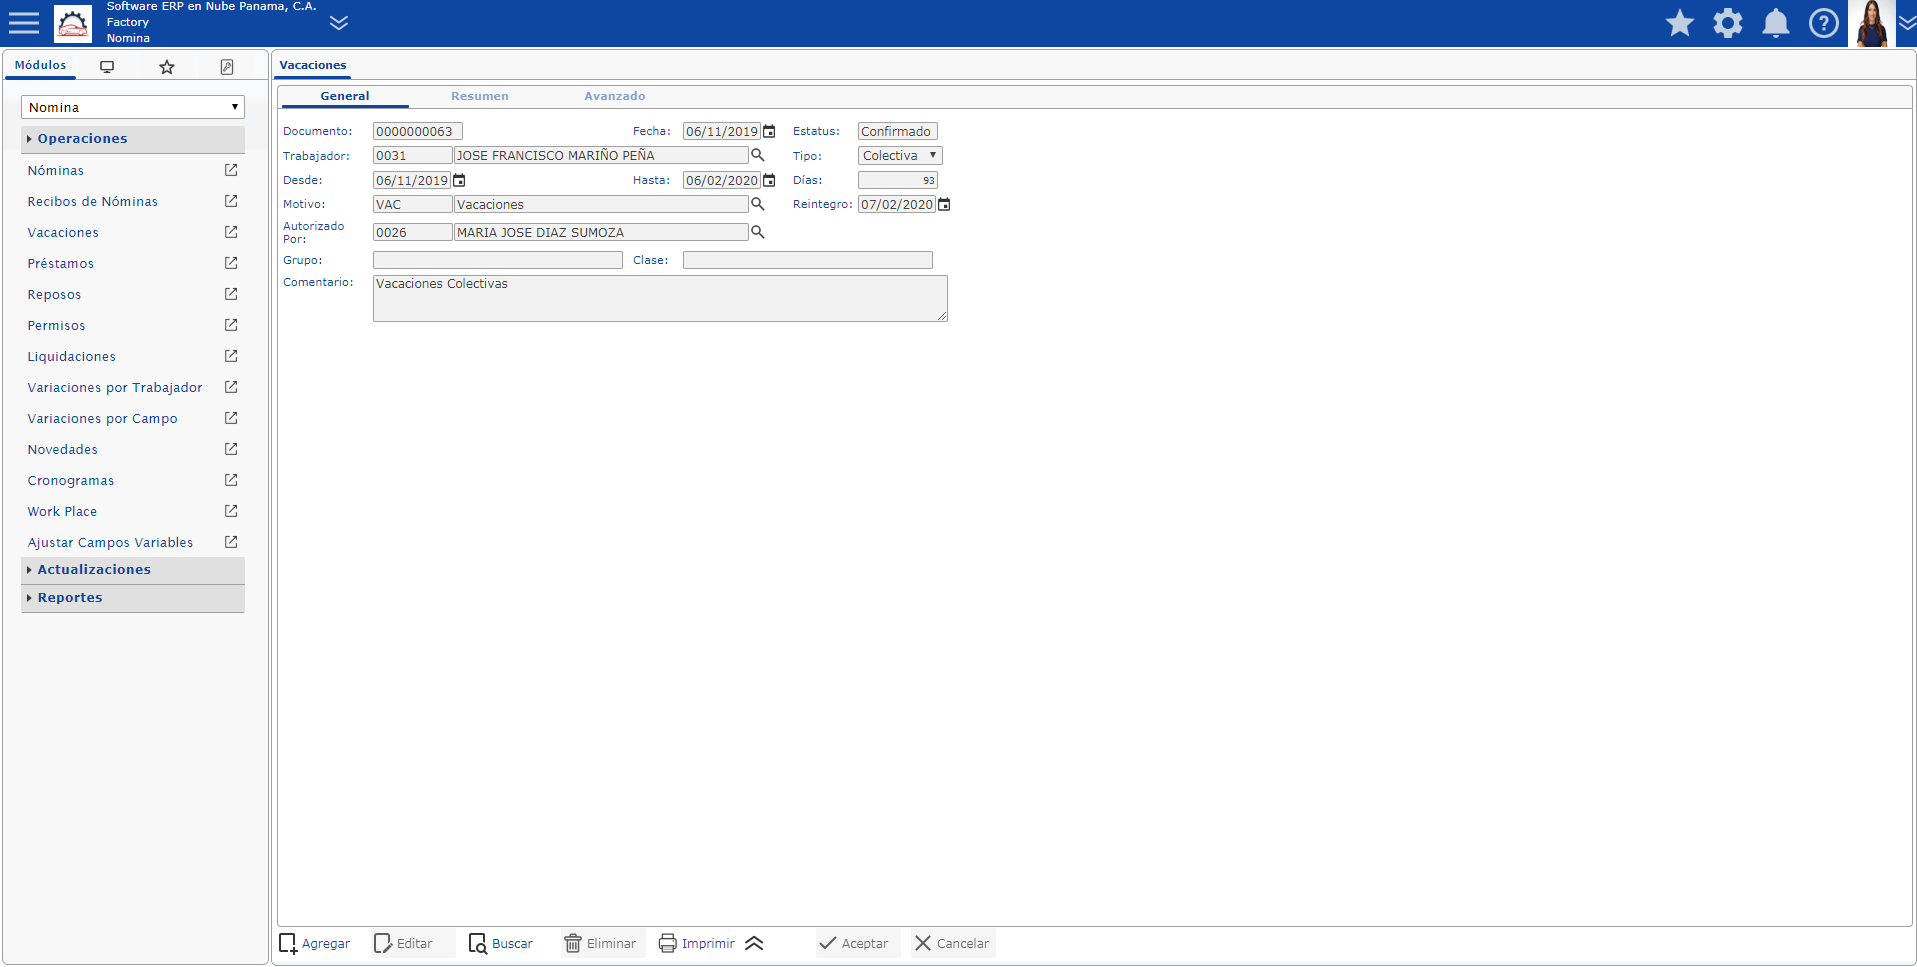Open Liquidaciones external link icon
The width and height of the screenshot is (1917, 967).
(x=231, y=356)
